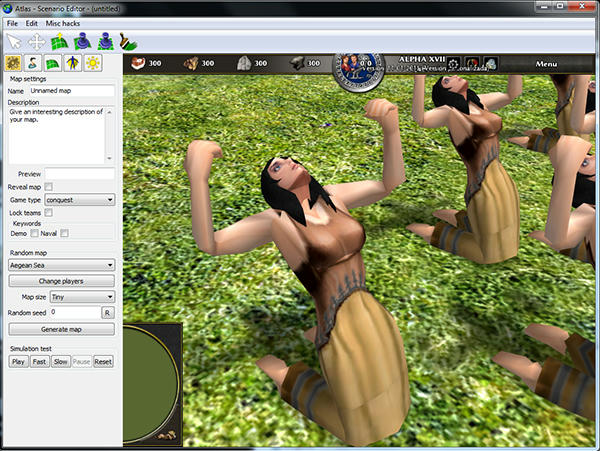
Task: Click the civilization emblem population medallion
Action: tap(358, 72)
